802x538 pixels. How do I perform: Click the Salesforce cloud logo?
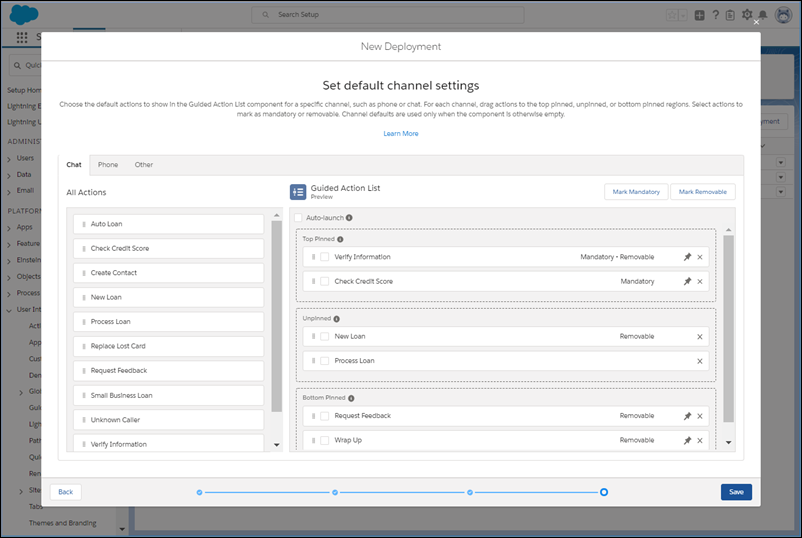[24, 14]
